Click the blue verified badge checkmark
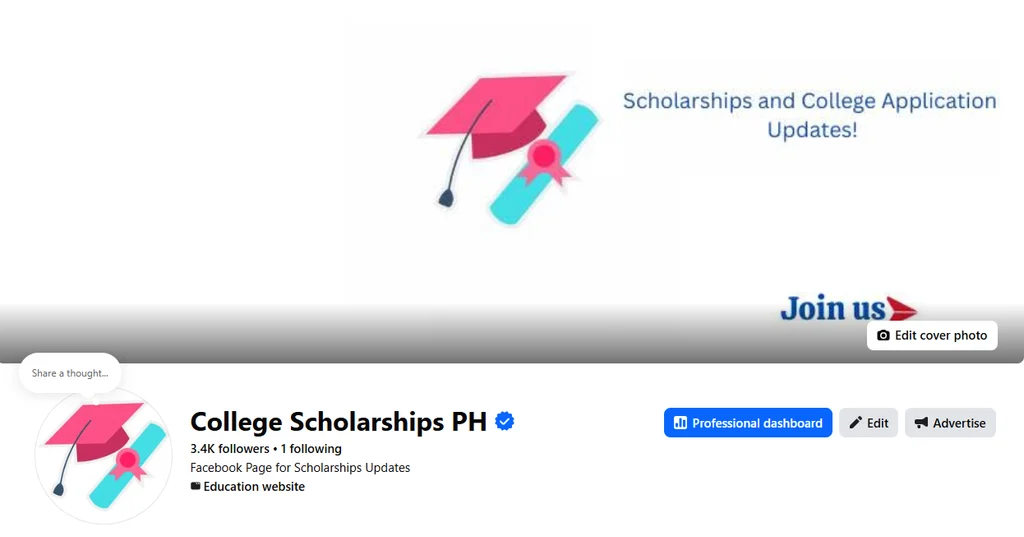 pyautogui.click(x=505, y=421)
